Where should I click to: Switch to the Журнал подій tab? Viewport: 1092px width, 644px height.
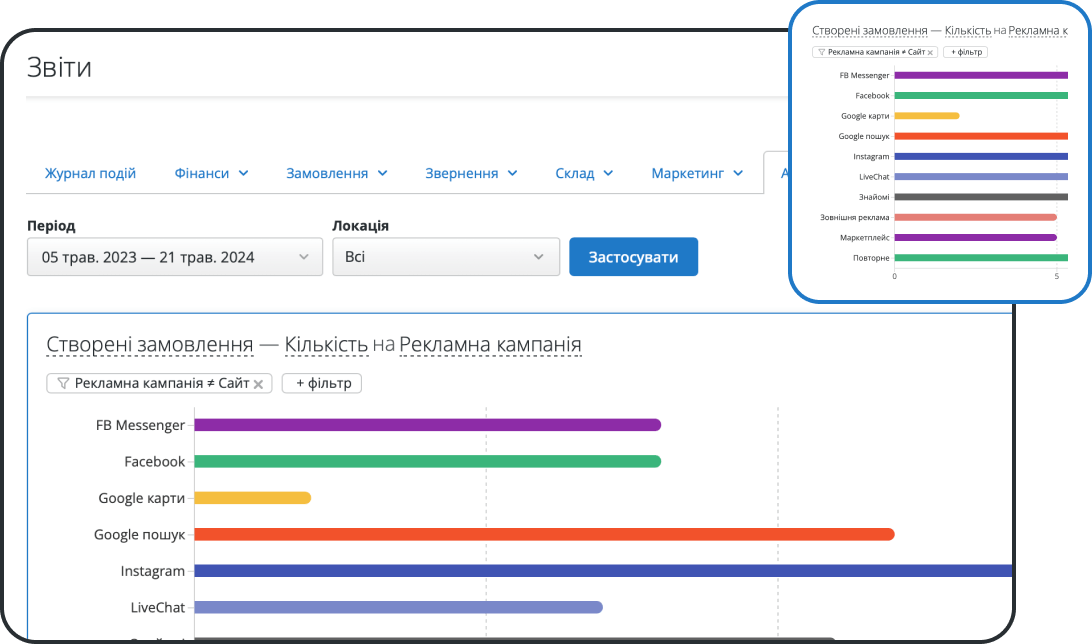[x=90, y=174]
